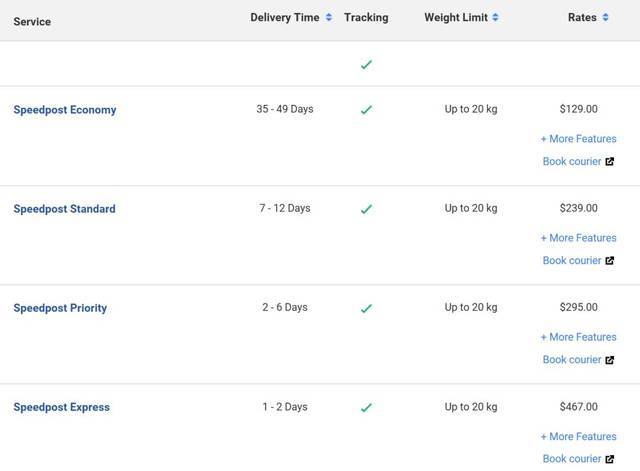The height and width of the screenshot is (471, 640).
Task: Open the Speedpost Express service link
Action: (62, 407)
